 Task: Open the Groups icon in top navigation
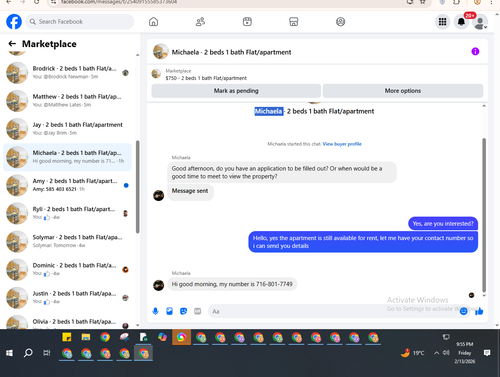pos(340,22)
